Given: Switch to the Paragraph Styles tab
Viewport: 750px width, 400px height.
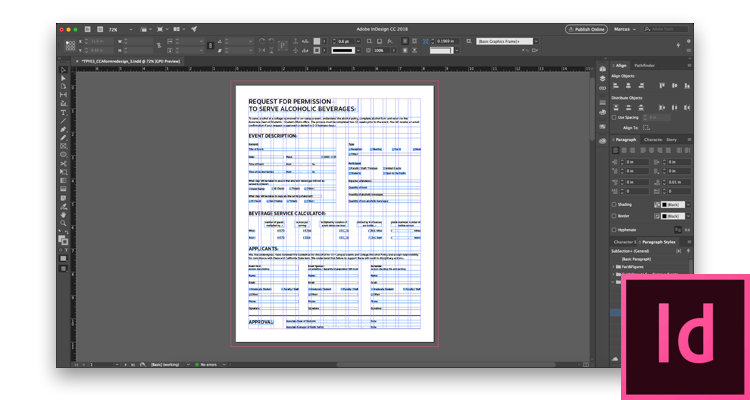Looking at the screenshot, I should [660, 241].
